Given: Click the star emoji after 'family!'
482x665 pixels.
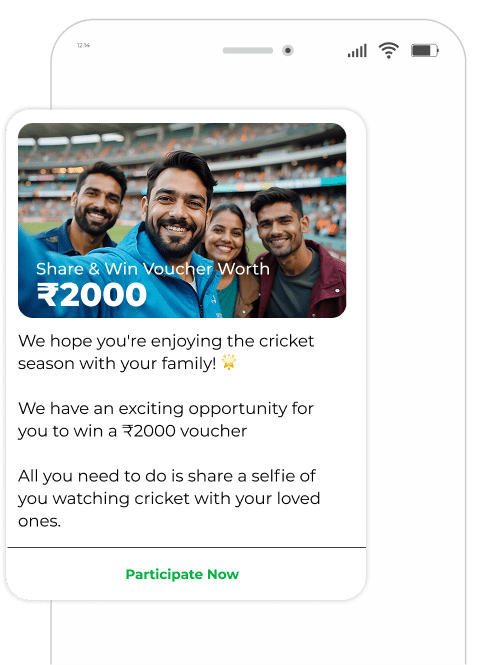Looking at the screenshot, I should click(x=229, y=362).
